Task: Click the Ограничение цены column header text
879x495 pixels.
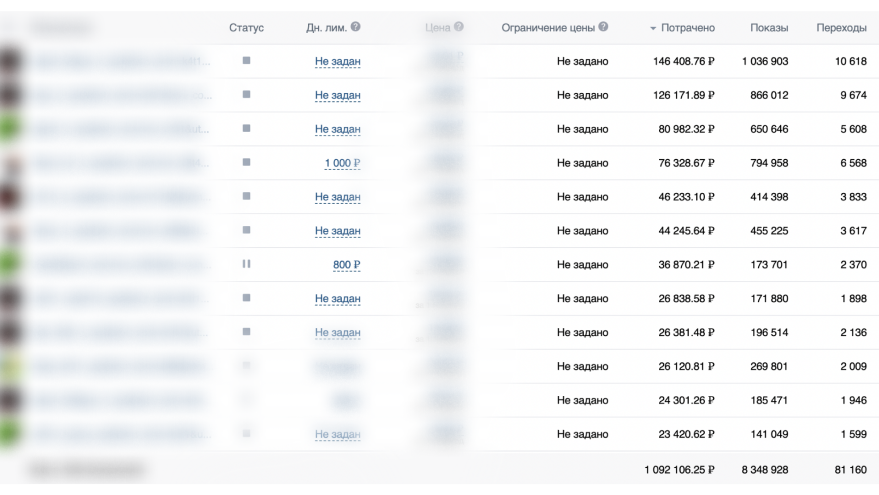Action: [548, 27]
